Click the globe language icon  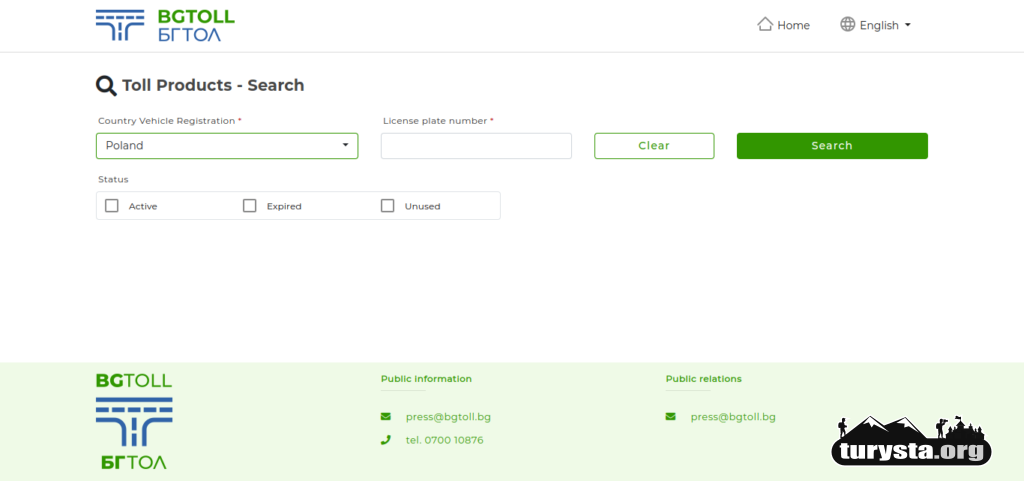(847, 24)
